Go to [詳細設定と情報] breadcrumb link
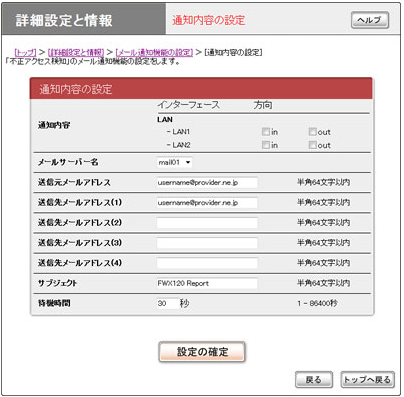404x397 pixels. pyautogui.click(x=76, y=52)
